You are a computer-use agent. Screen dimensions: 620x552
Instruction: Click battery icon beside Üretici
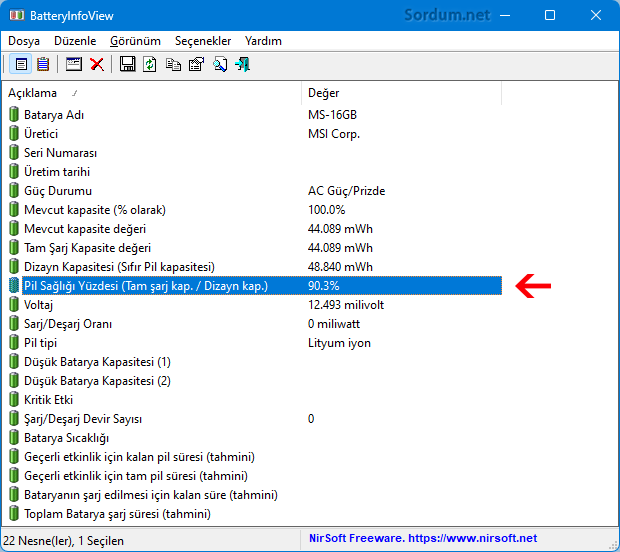[14, 133]
